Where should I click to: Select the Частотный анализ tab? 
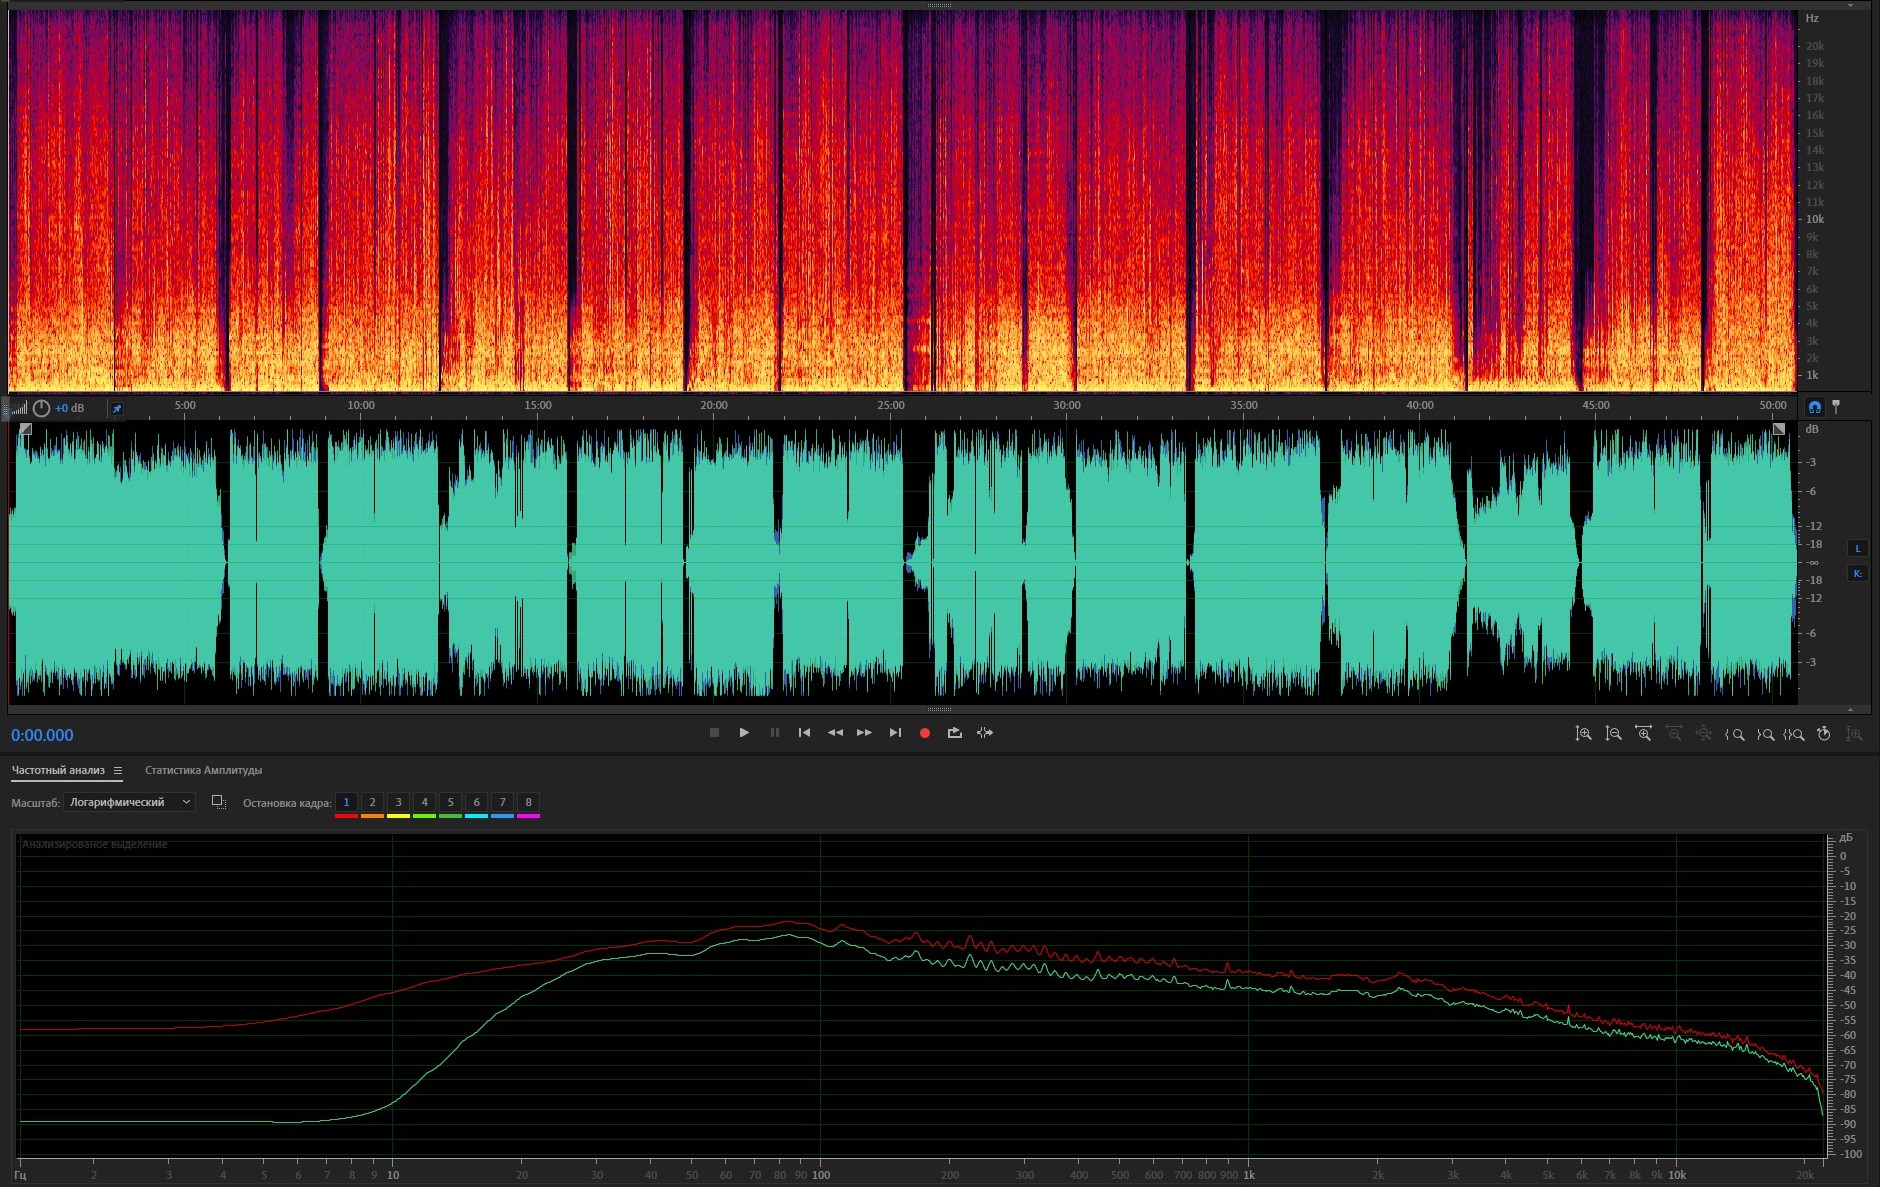pyautogui.click(x=58, y=770)
